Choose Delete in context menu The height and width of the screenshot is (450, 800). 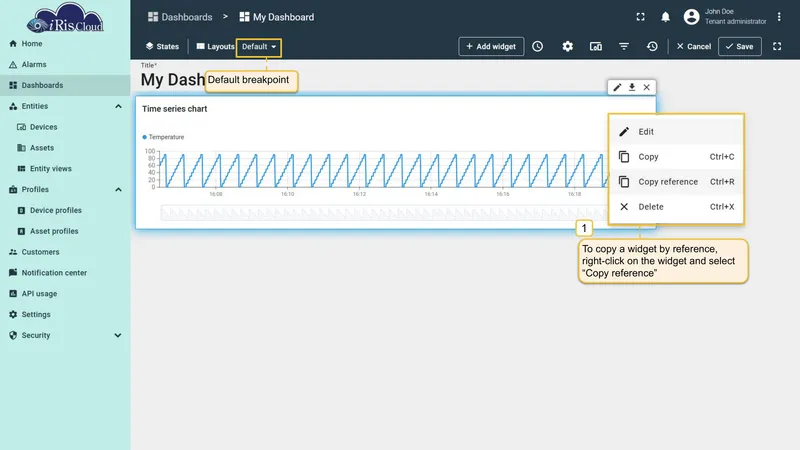[676, 207]
